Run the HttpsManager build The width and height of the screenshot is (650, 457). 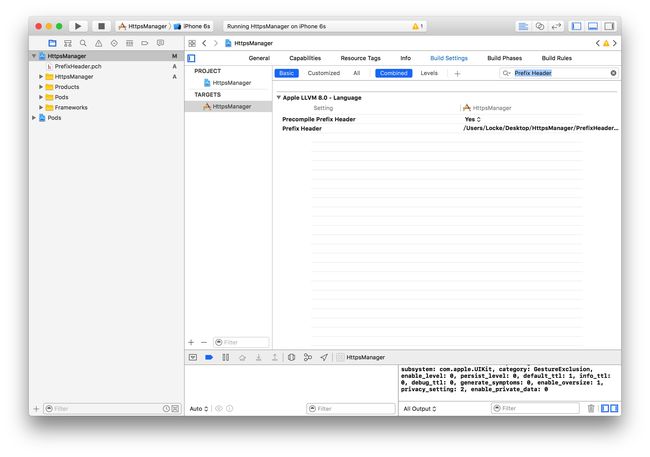point(78,26)
